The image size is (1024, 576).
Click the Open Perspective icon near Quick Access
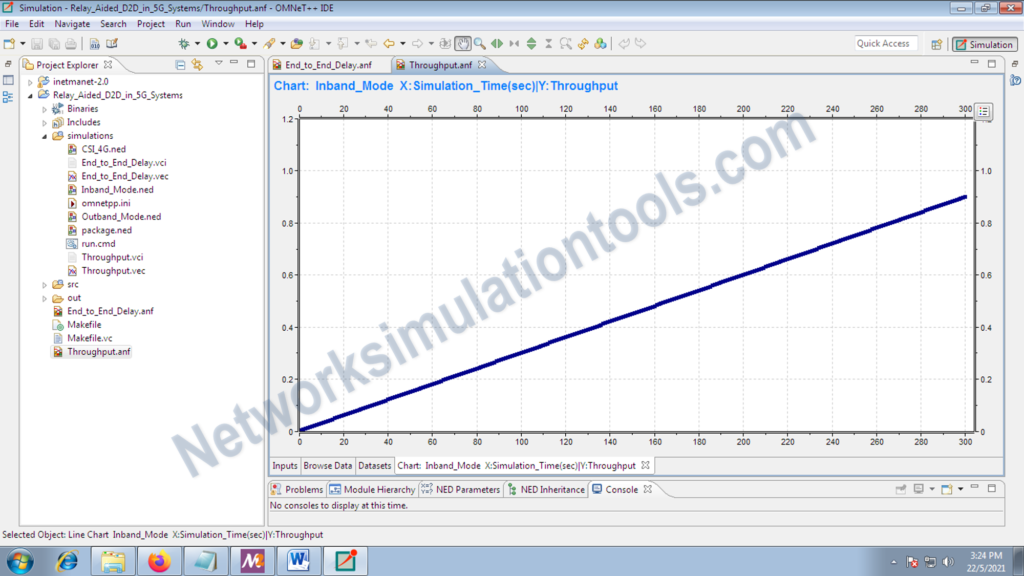click(x=937, y=44)
